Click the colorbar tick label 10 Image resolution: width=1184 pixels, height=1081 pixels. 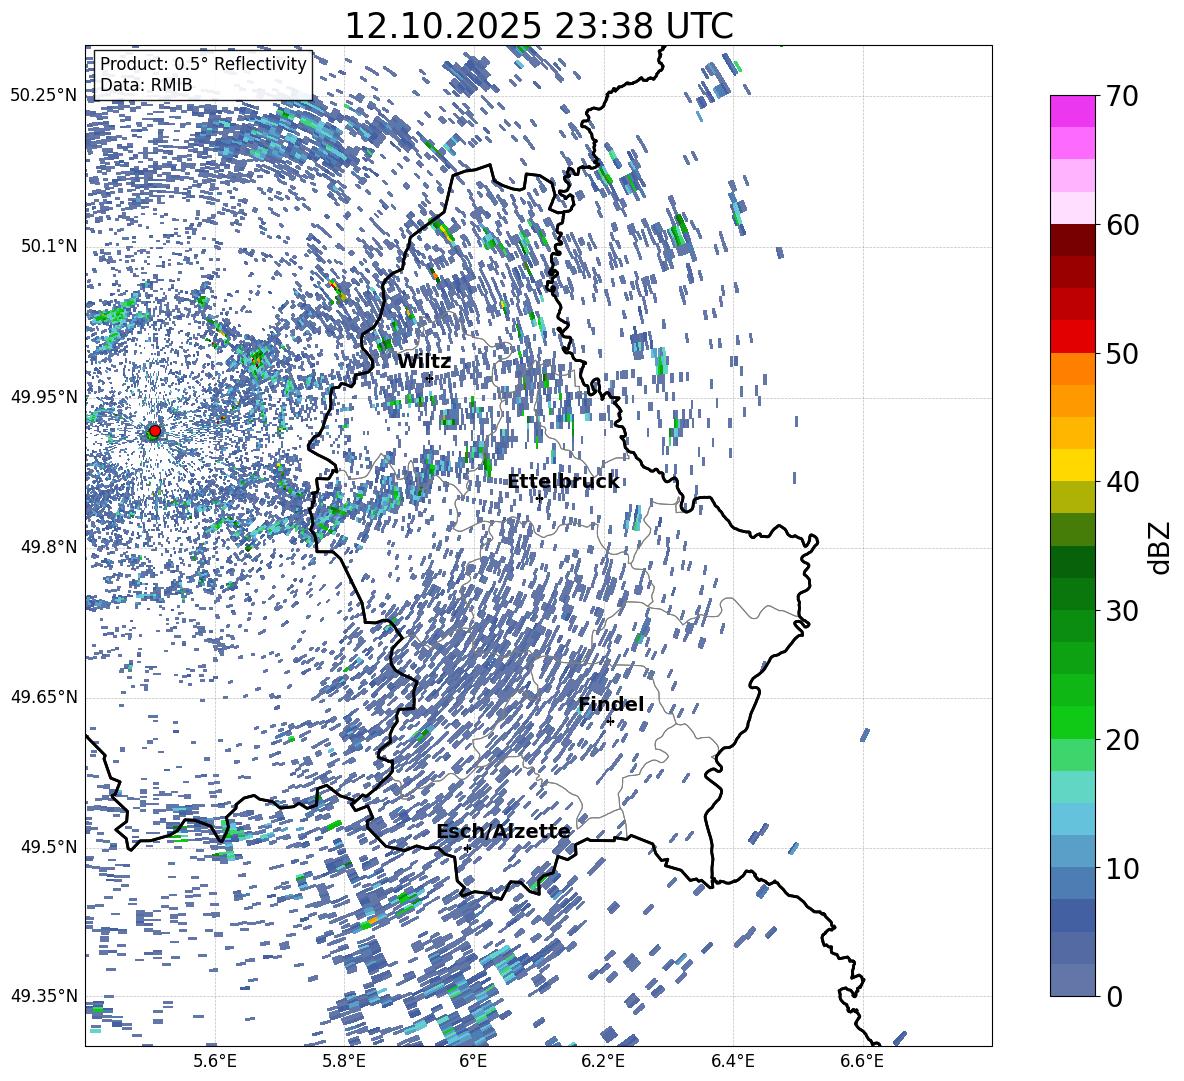coord(1122,867)
